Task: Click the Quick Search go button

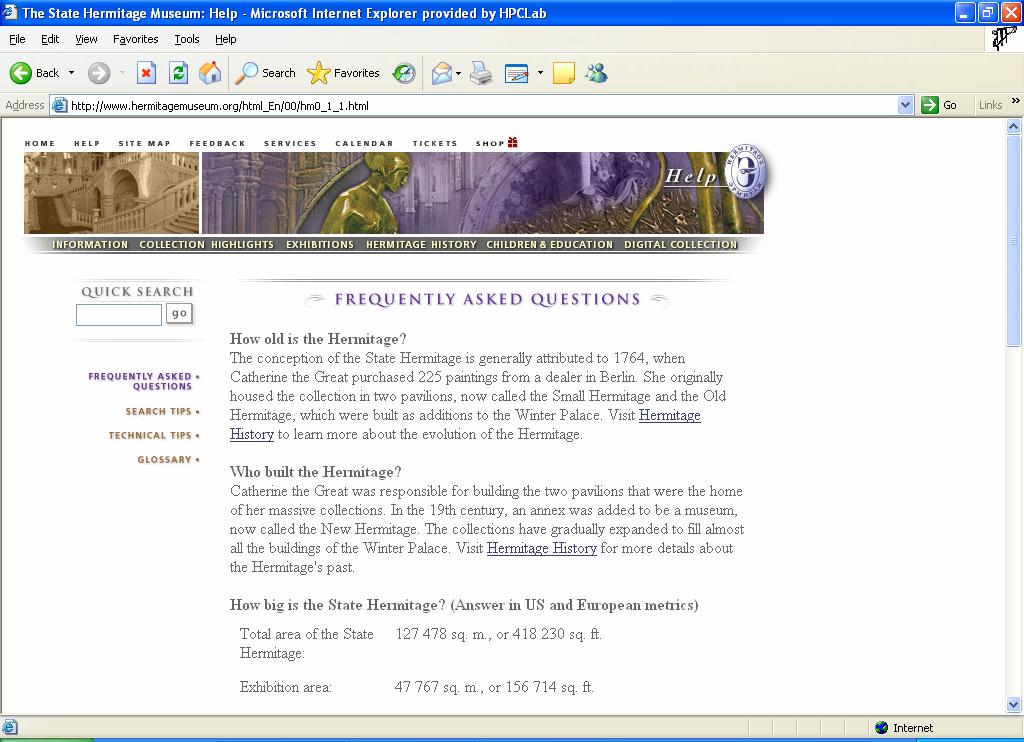Action: click(x=180, y=314)
